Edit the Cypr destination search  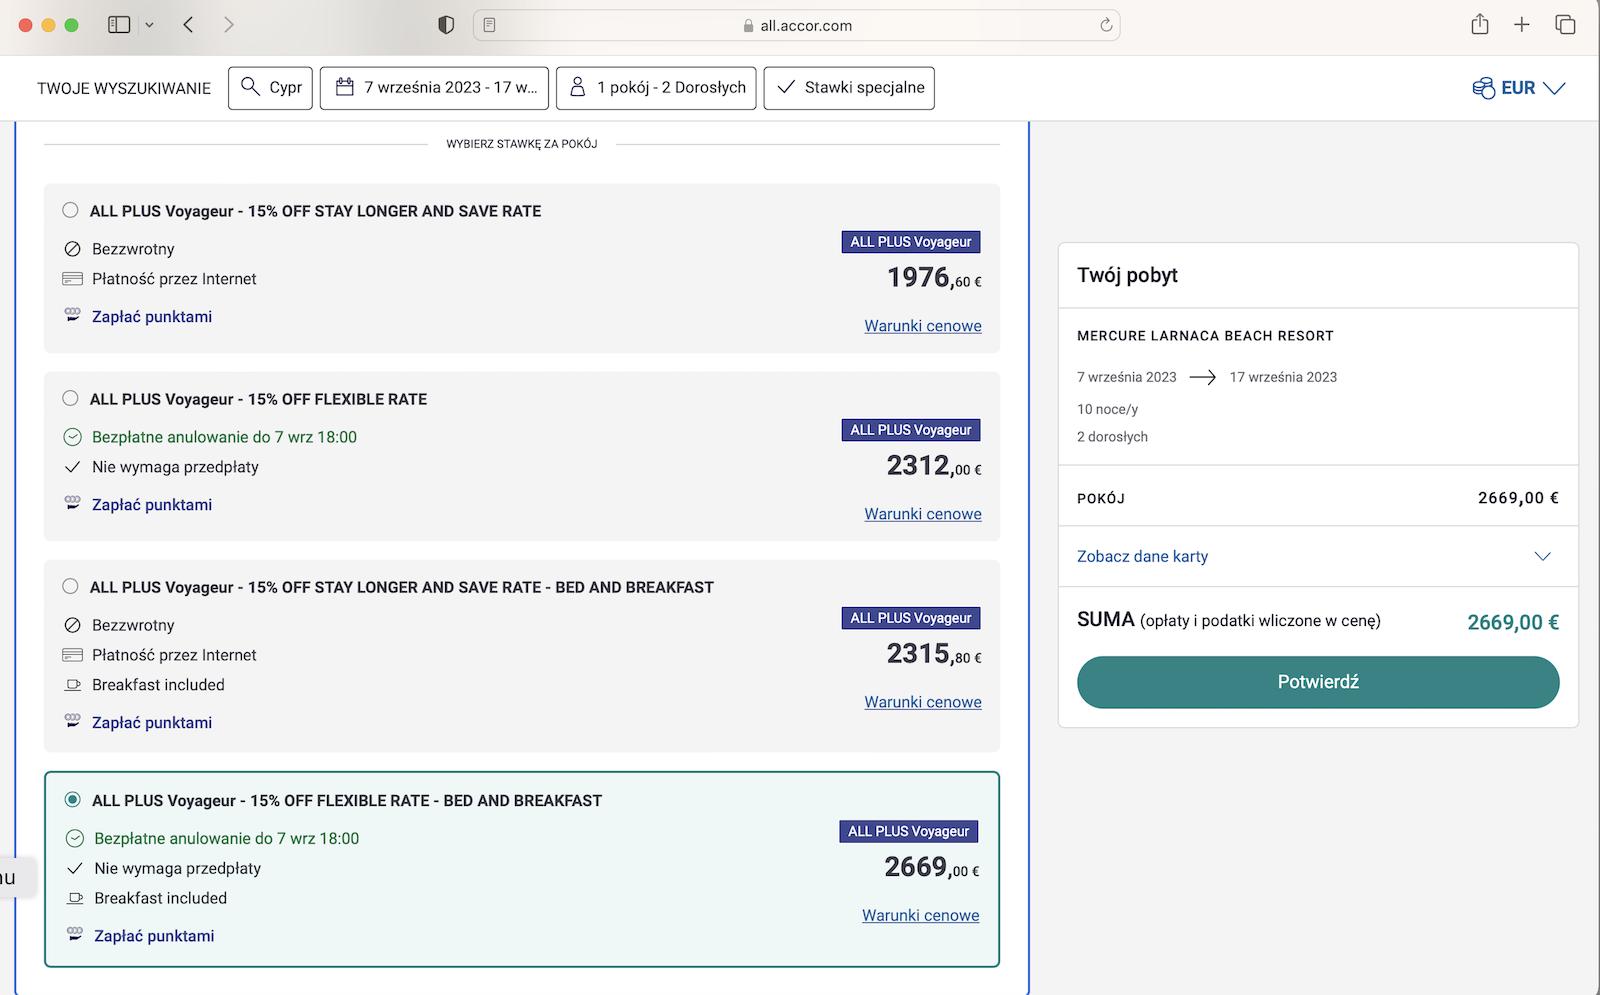(x=270, y=88)
